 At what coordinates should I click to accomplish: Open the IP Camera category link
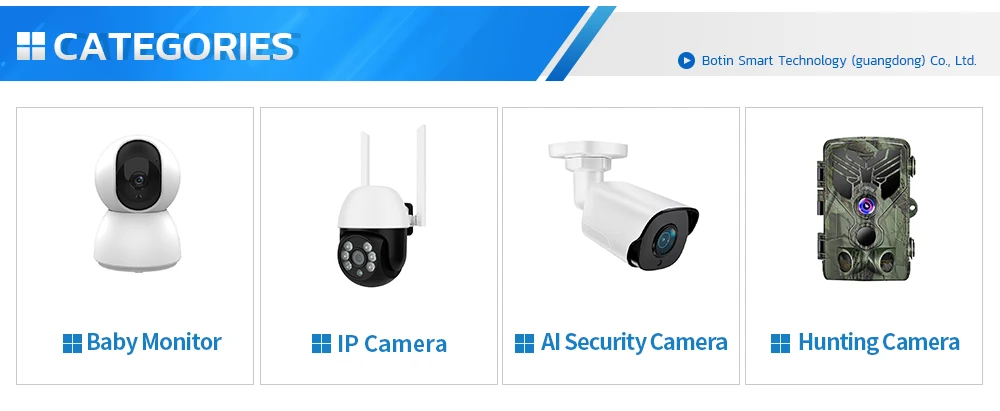pyautogui.click(x=392, y=344)
